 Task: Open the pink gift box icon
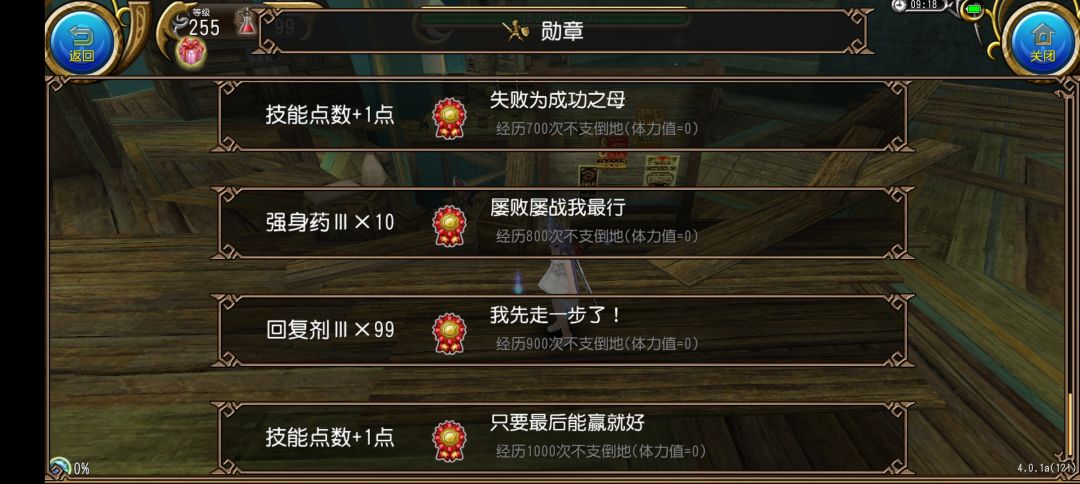191,52
